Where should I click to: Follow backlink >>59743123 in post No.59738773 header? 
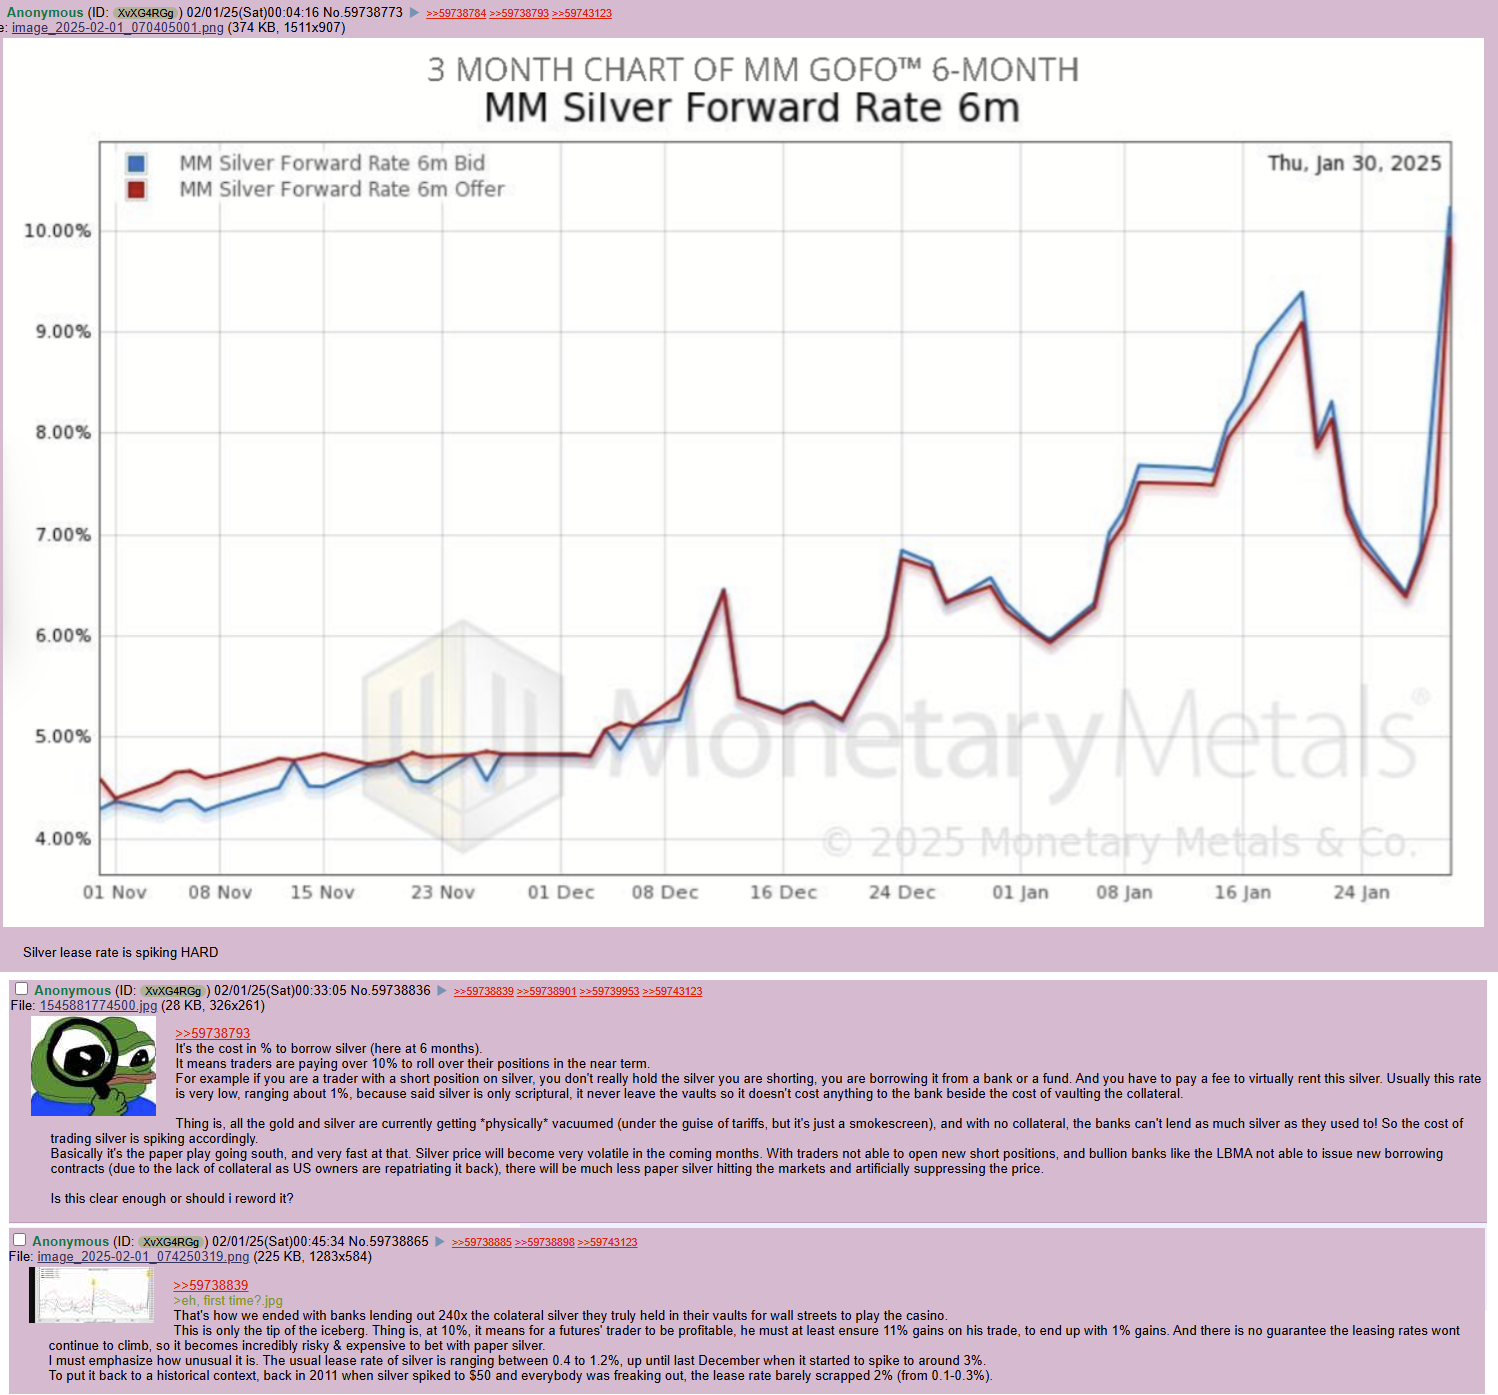tap(582, 14)
